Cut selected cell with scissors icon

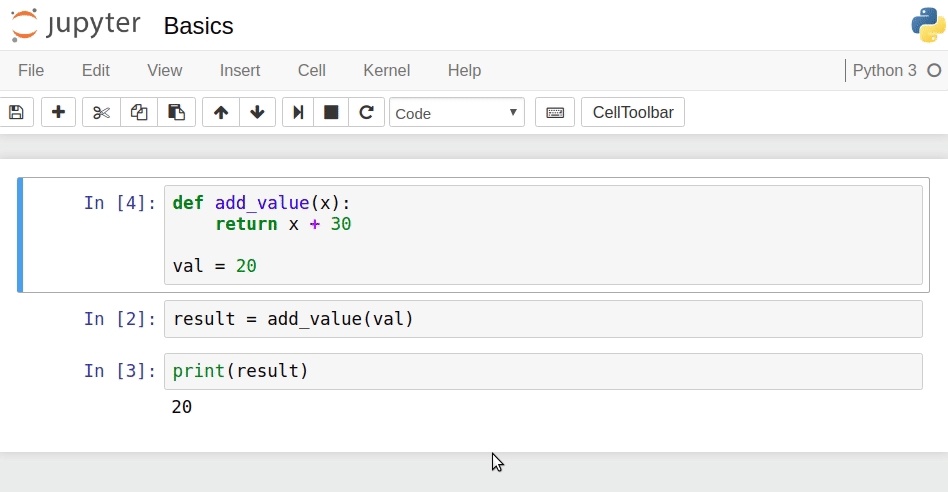[x=101, y=112]
